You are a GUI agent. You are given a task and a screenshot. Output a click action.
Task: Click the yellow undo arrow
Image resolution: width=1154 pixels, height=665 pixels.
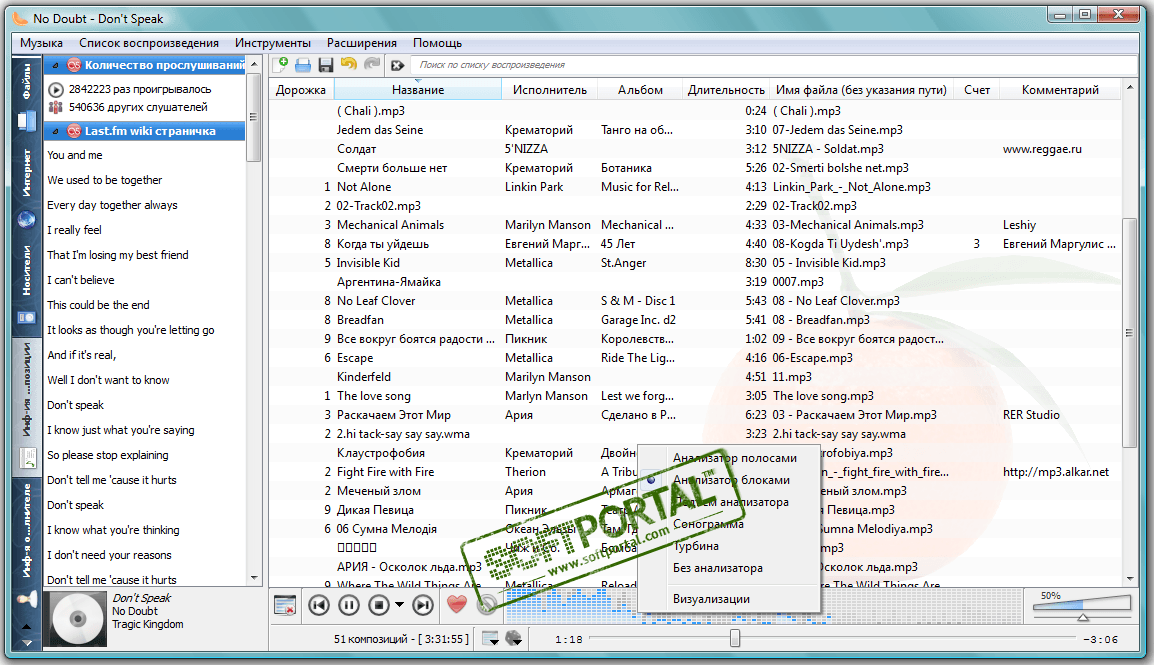349,64
